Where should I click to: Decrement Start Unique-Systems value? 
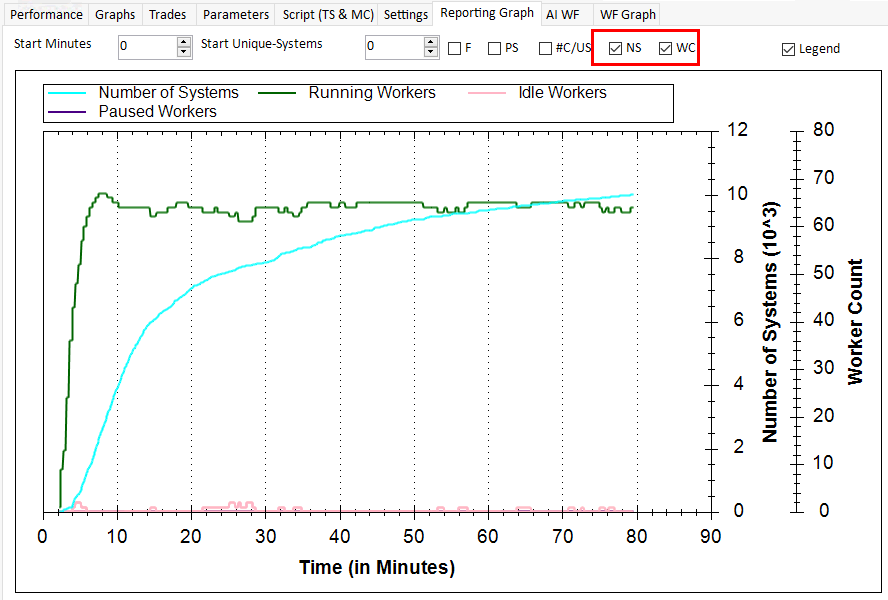[x=431, y=52]
